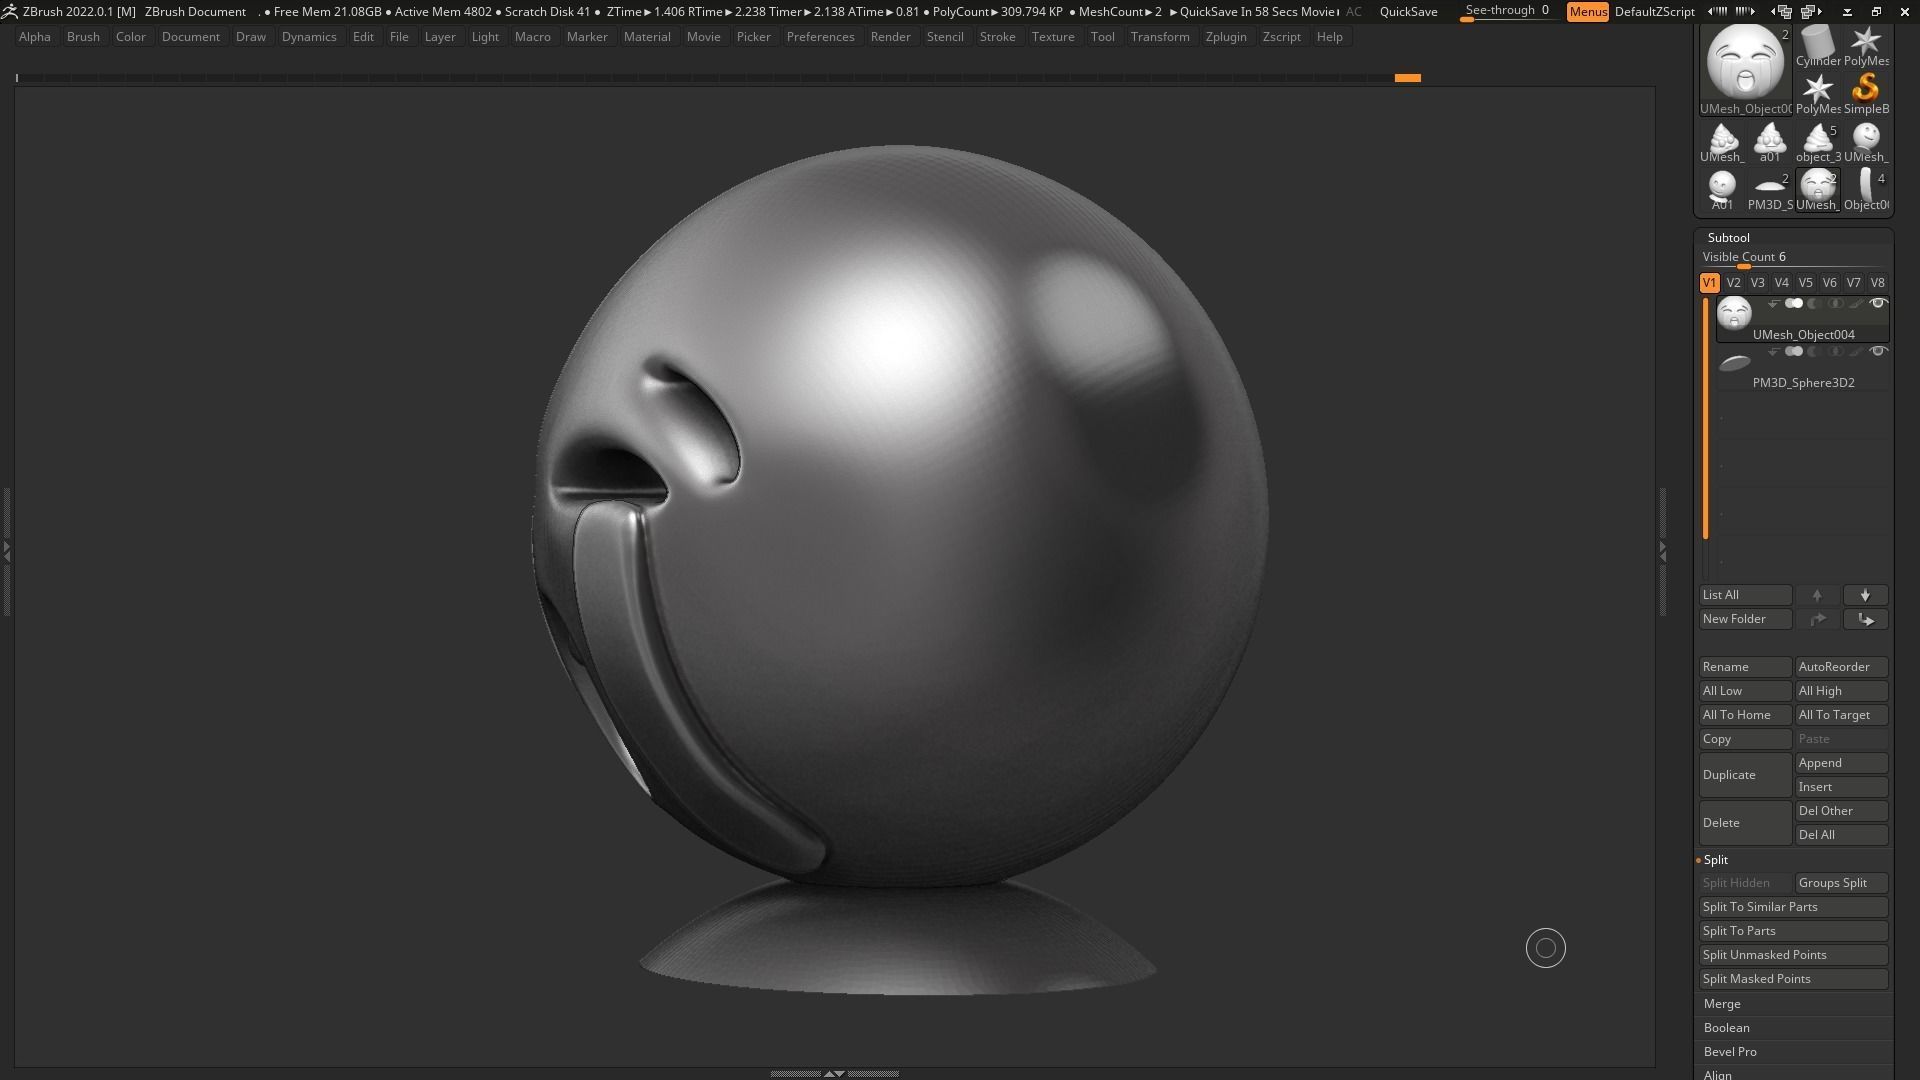The image size is (1920, 1080).
Task: Click the subtool list orange scrollbar
Action: (x=1705, y=418)
